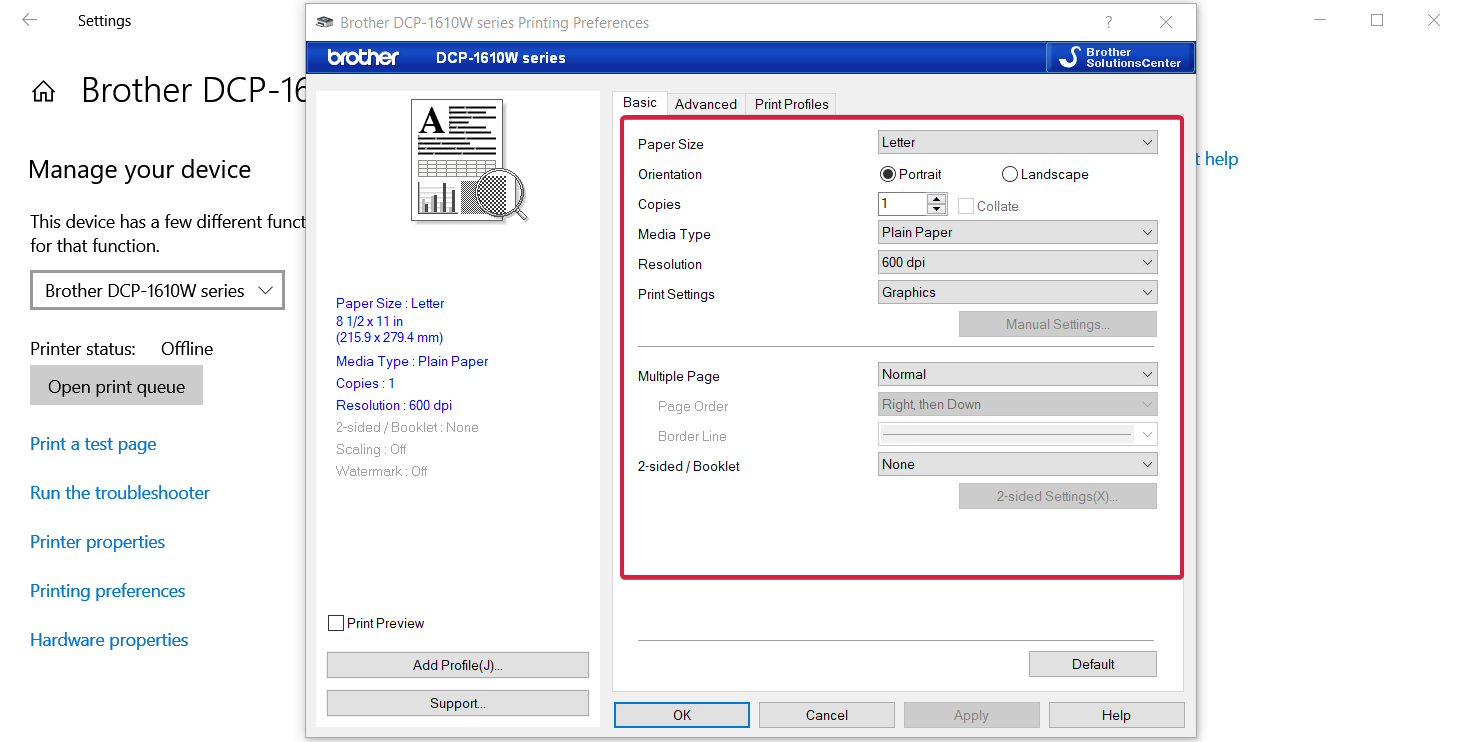
Task: Click Open print queue in Settings
Action: (x=116, y=386)
